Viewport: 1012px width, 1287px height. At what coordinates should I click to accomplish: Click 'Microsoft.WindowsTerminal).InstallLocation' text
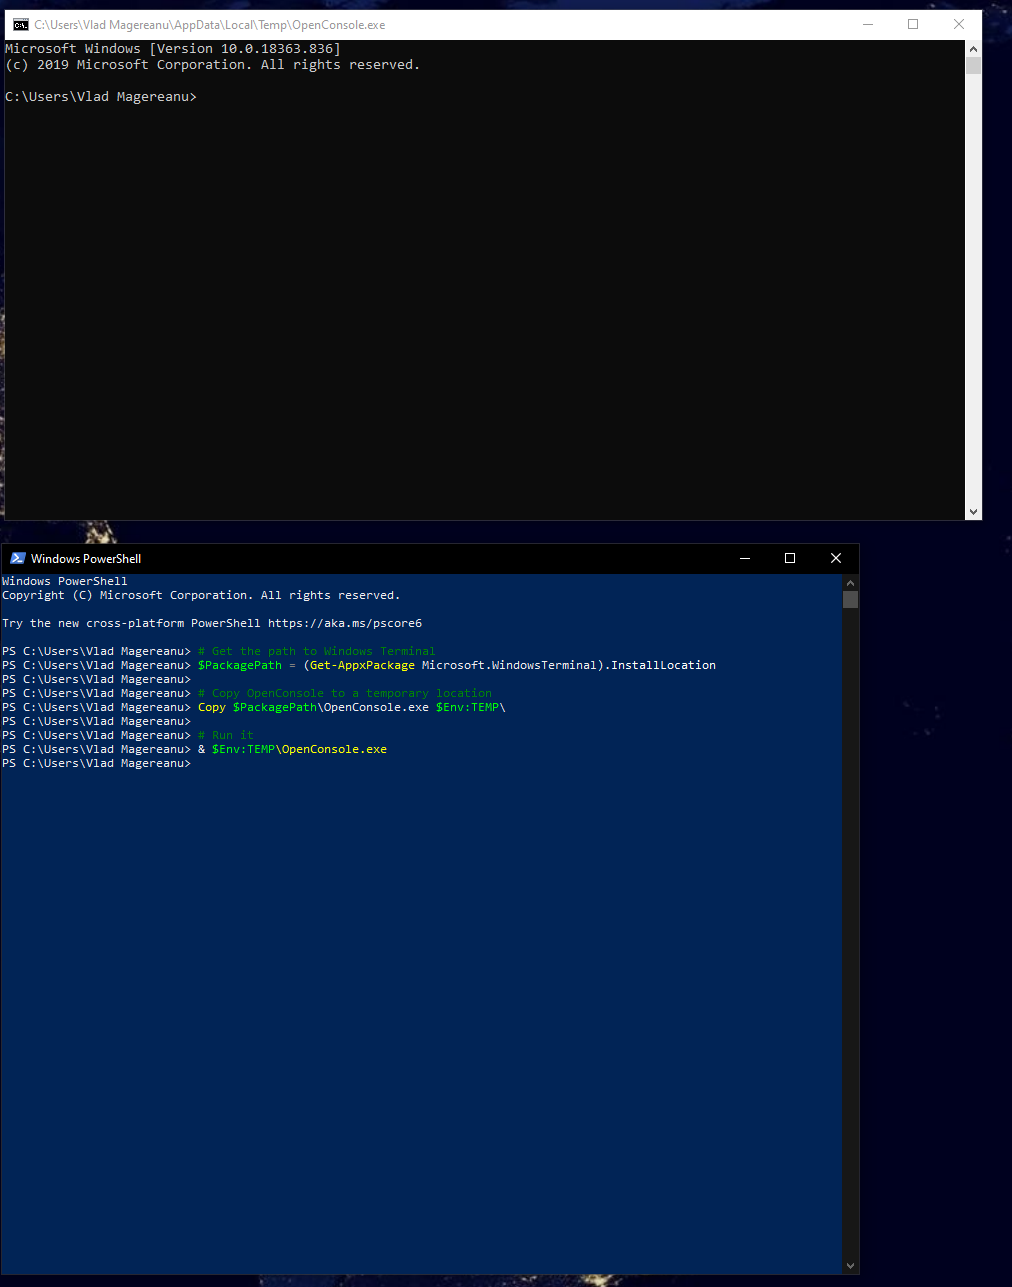pyautogui.click(x=569, y=665)
